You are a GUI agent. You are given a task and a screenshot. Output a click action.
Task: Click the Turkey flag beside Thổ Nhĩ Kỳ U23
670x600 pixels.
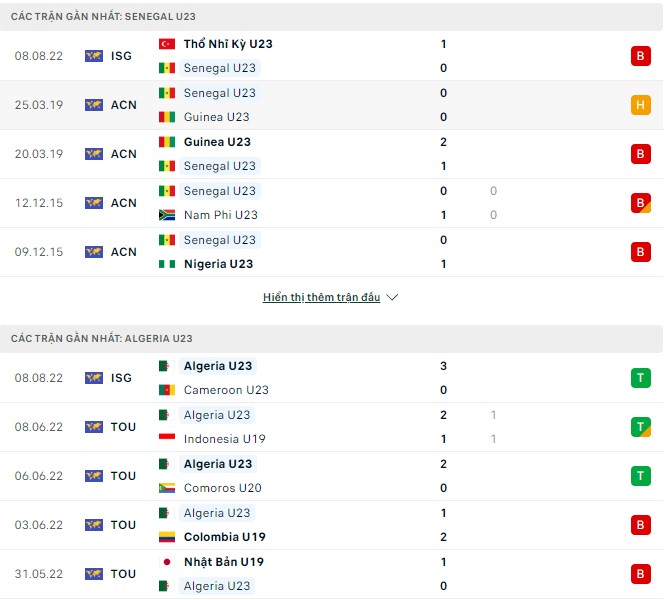pos(167,44)
